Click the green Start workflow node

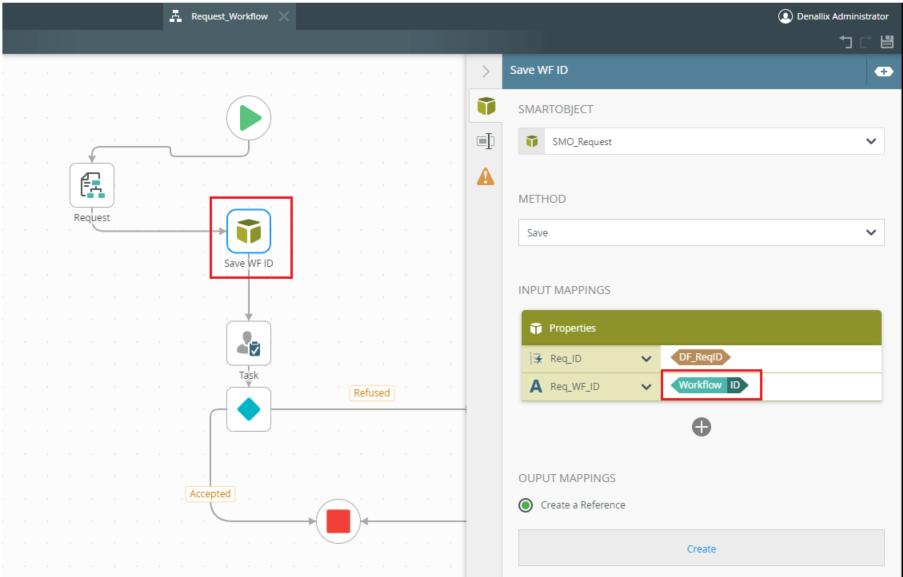[x=248, y=118]
